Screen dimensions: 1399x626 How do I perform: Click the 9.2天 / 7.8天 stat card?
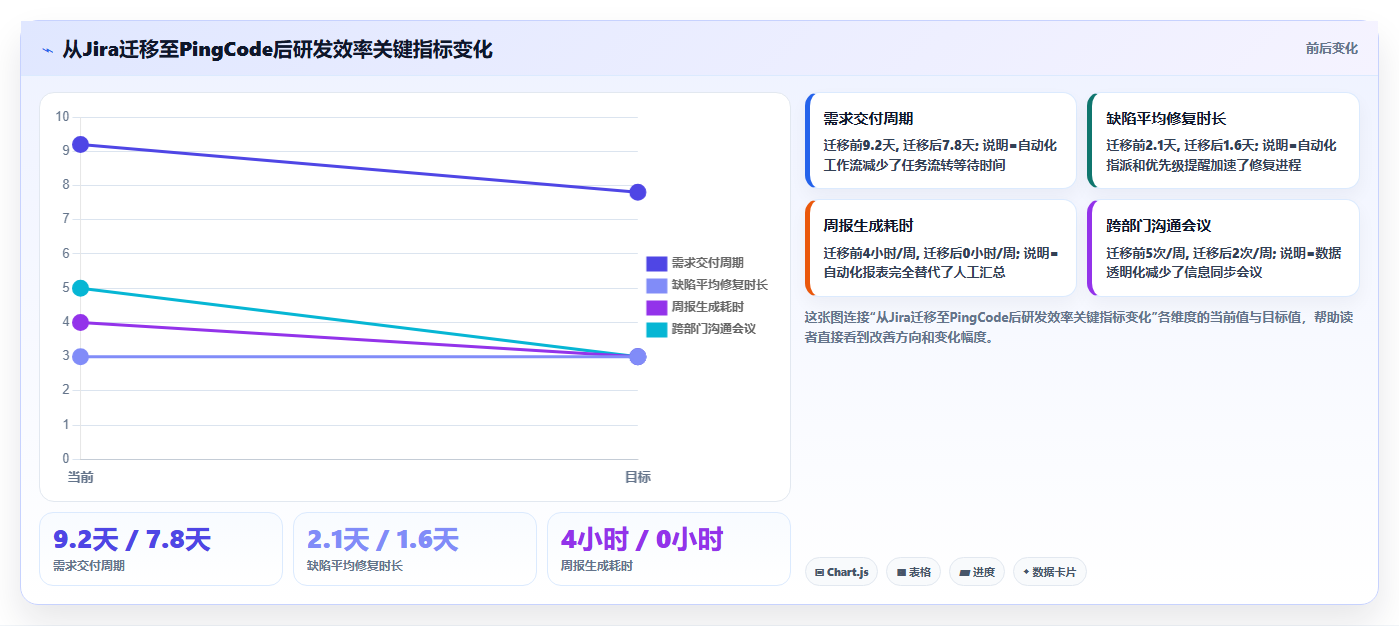tap(161, 549)
